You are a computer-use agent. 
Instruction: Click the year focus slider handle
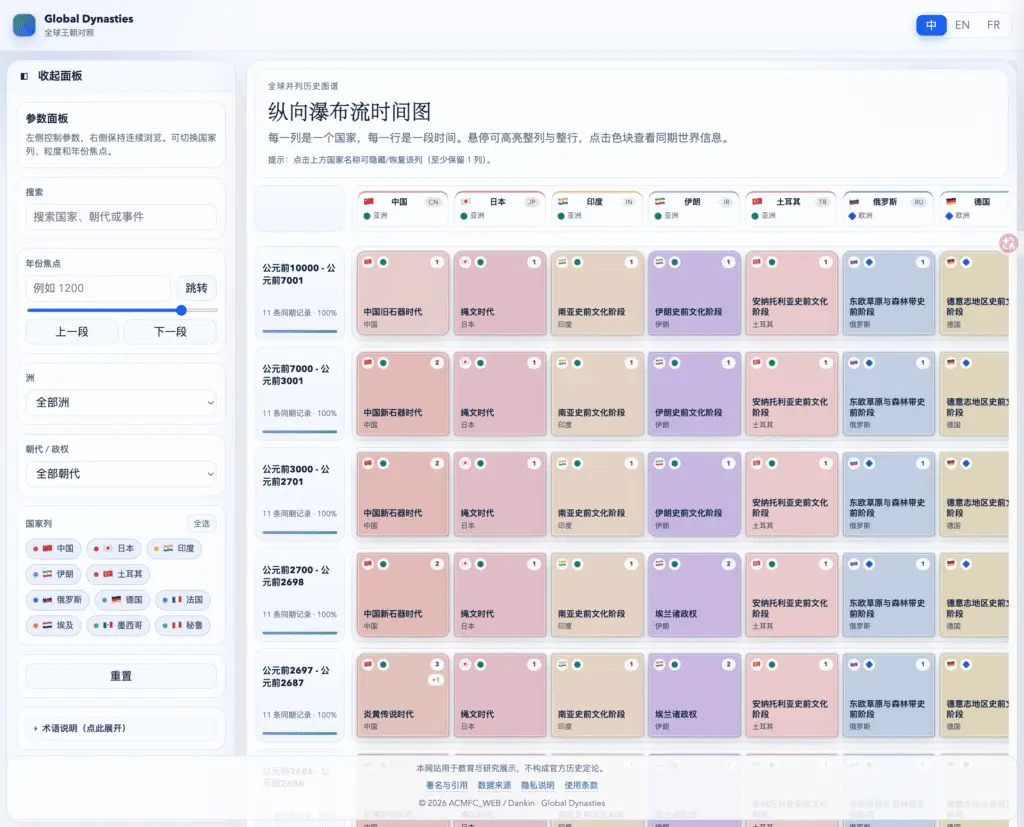click(x=181, y=310)
